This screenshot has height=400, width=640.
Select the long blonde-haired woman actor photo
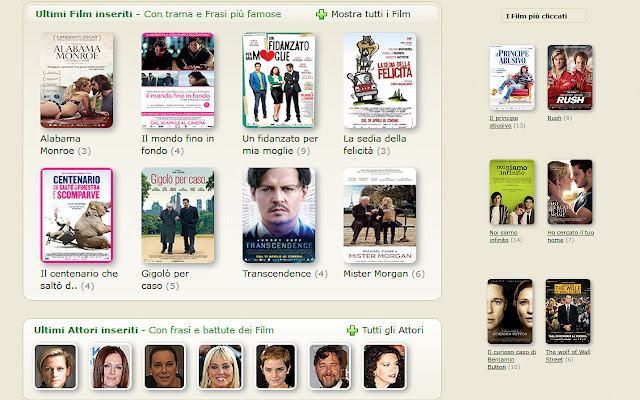click(x=220, y=366)
